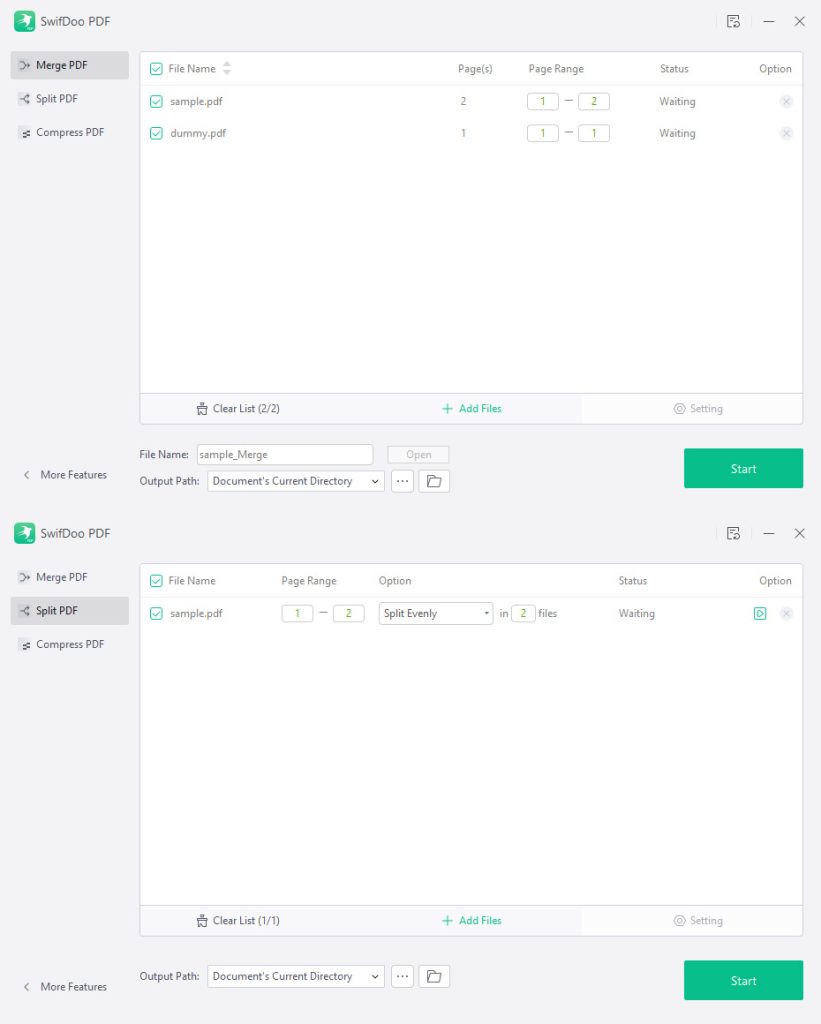Open history icon in Merge window title bar
Viewport: 821px width, 1024px height.
click(733, 22)
